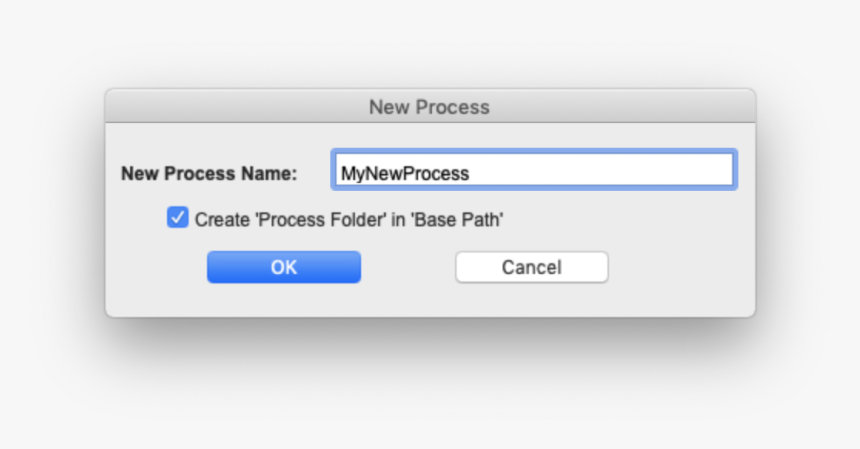Uncheck the Create 'Process Folder' checkbox
The image size is (860, 449).
[x=177, y=218]
